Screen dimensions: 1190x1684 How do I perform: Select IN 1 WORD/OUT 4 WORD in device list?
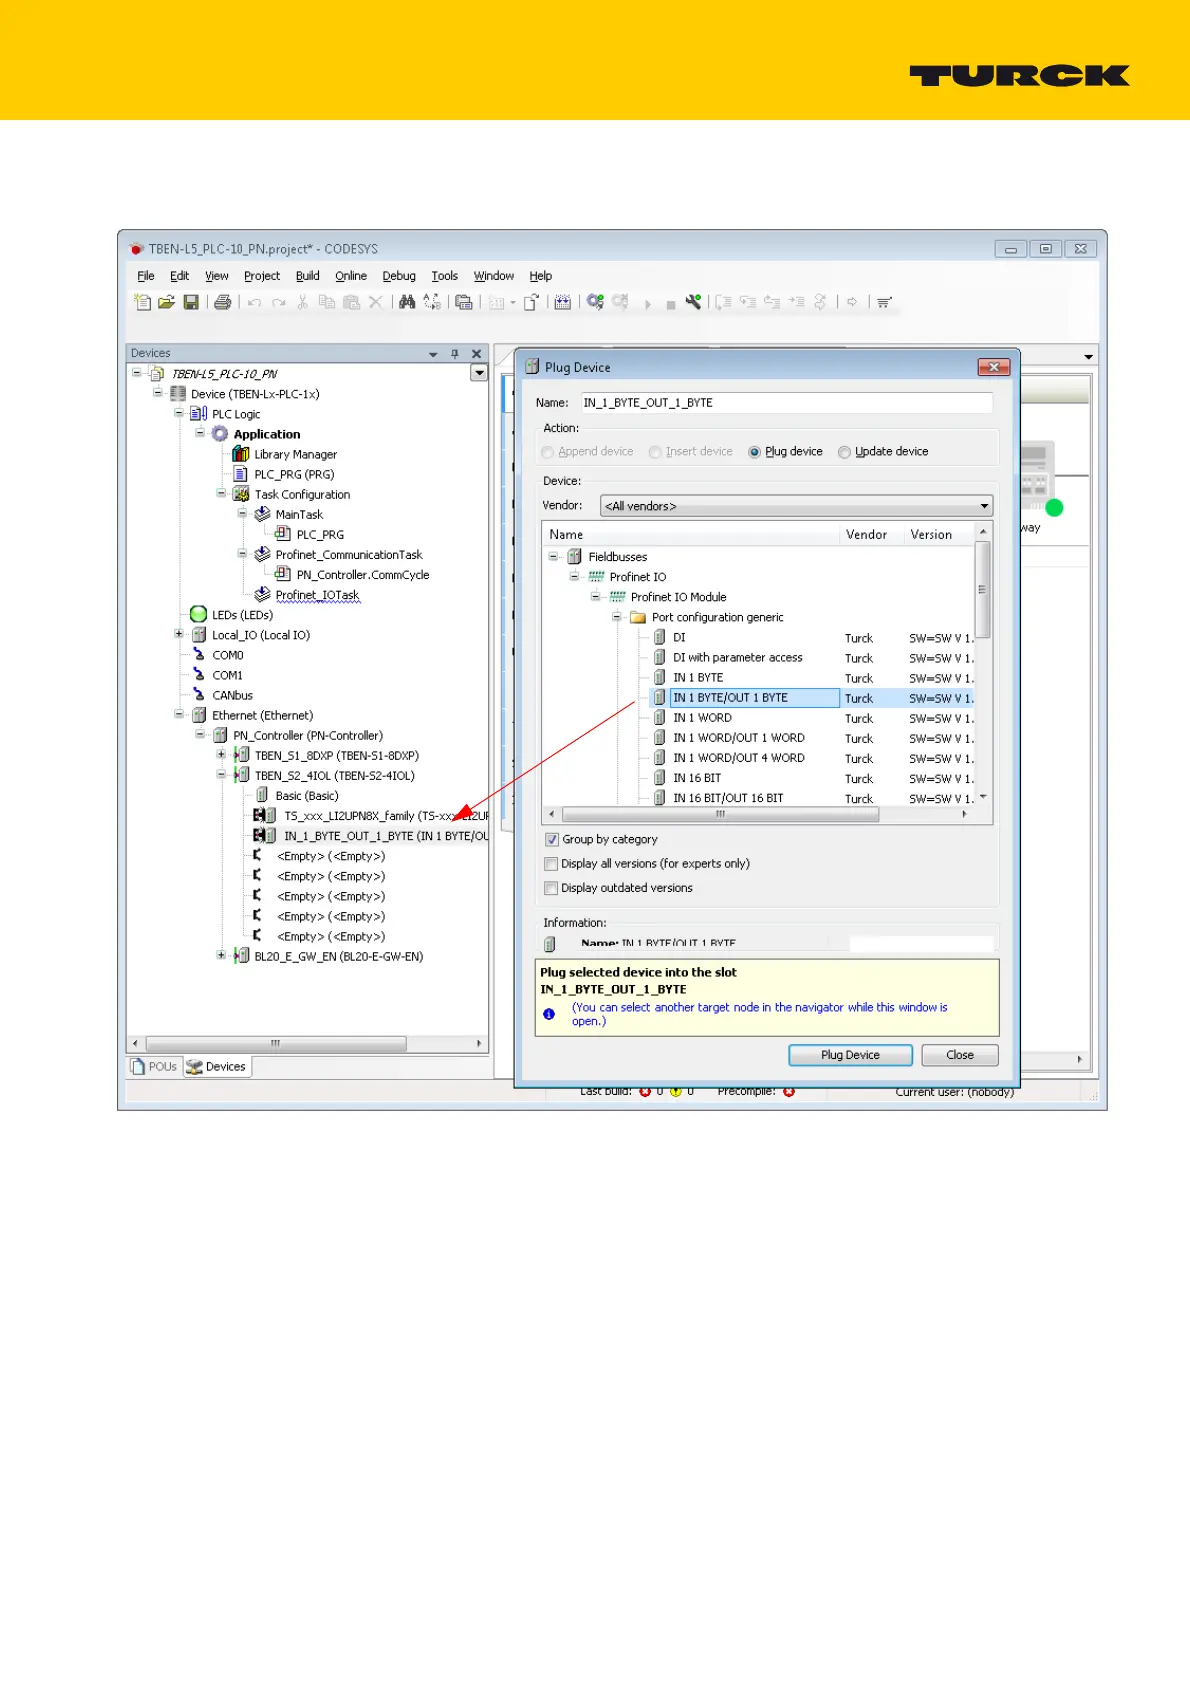739,758
